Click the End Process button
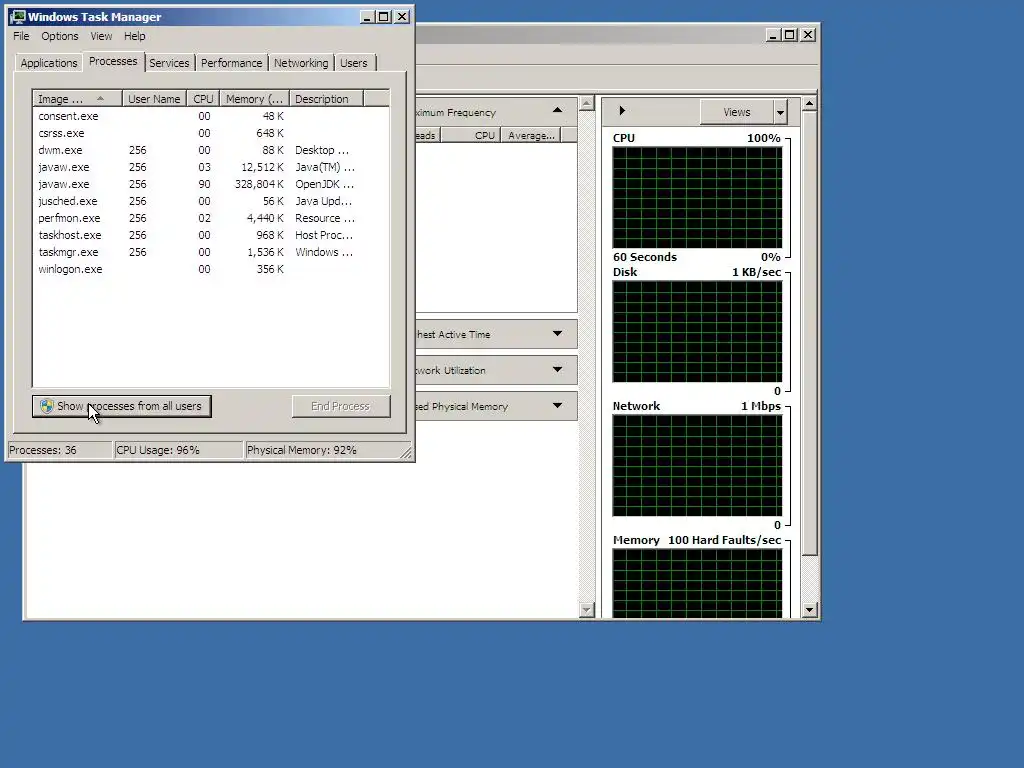Viewport: 1024px width, 768px height. coord(341,406)
